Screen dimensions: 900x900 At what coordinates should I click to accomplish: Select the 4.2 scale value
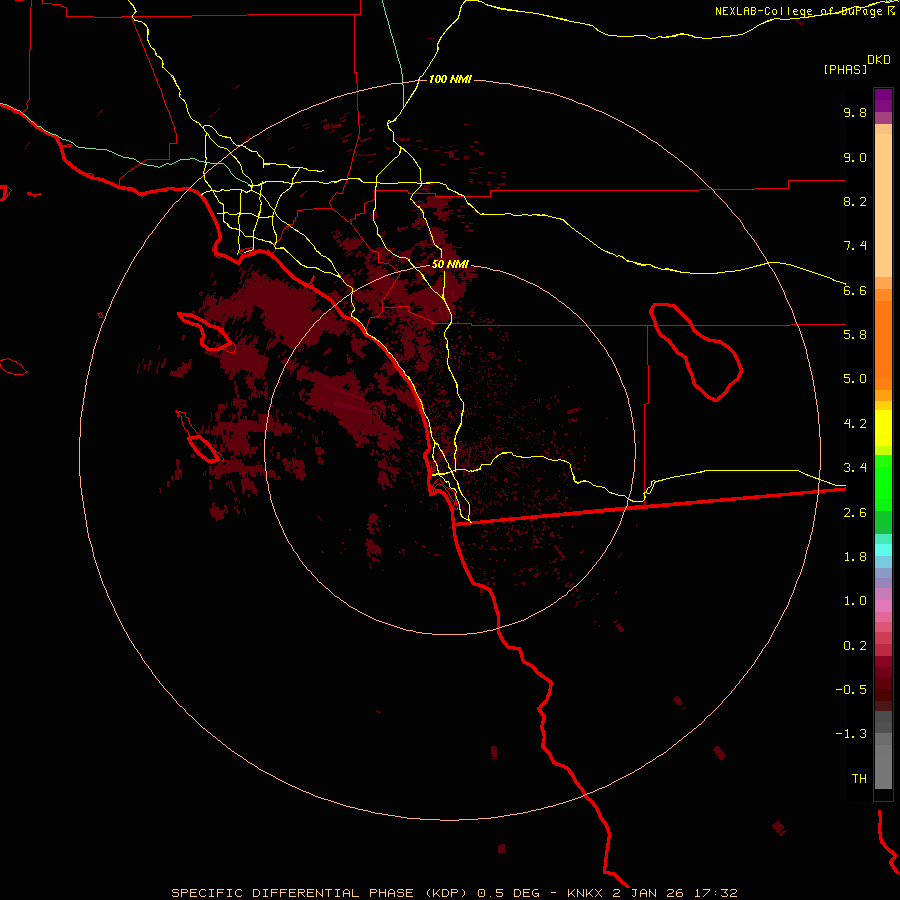855,424
